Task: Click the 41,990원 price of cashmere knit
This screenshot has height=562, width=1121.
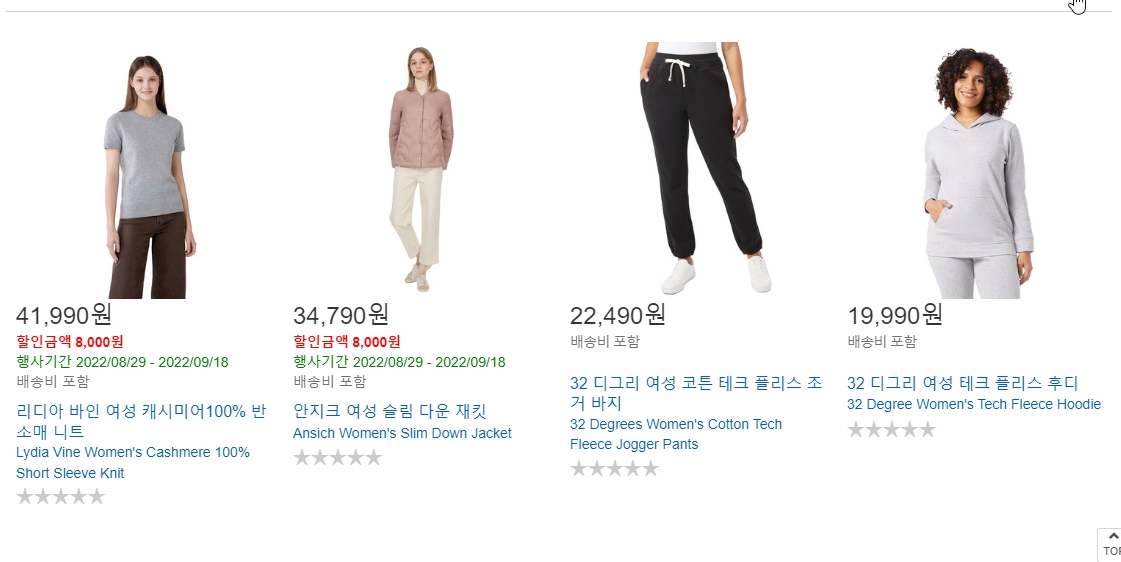Action: [64, 315]
